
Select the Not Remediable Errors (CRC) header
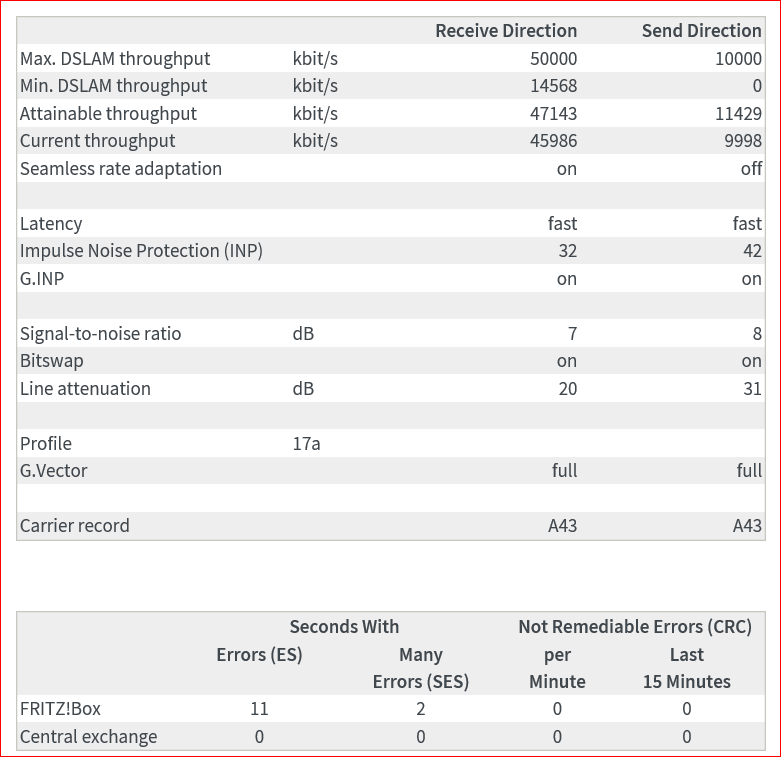coord(634,627)
